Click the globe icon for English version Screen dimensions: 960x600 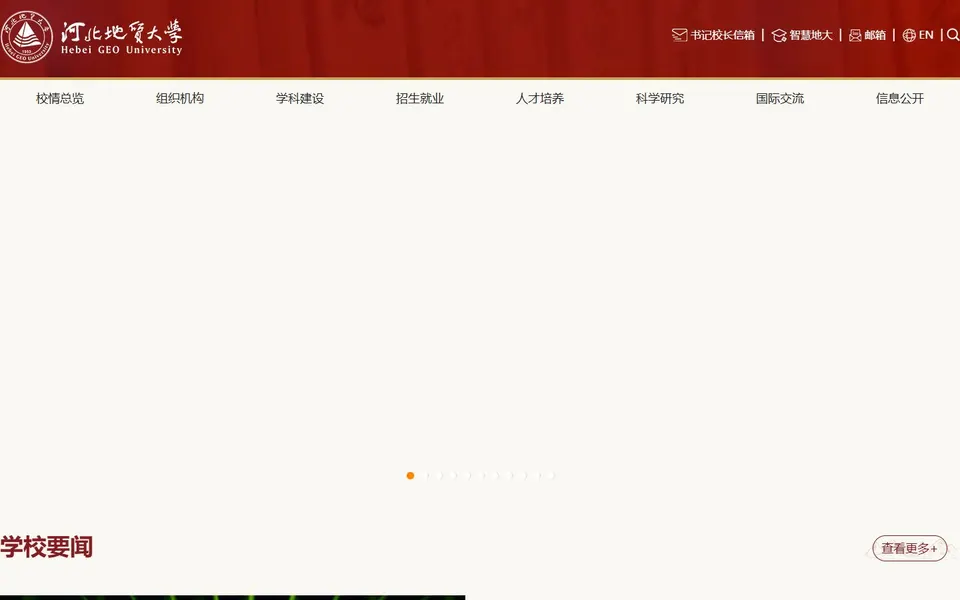[909, 36]
